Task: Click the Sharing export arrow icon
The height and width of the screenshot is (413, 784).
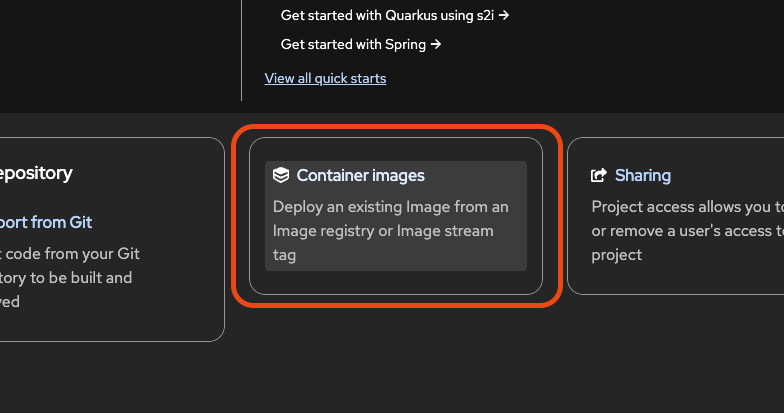Action: pyautogui.click(x=599, y=176)
